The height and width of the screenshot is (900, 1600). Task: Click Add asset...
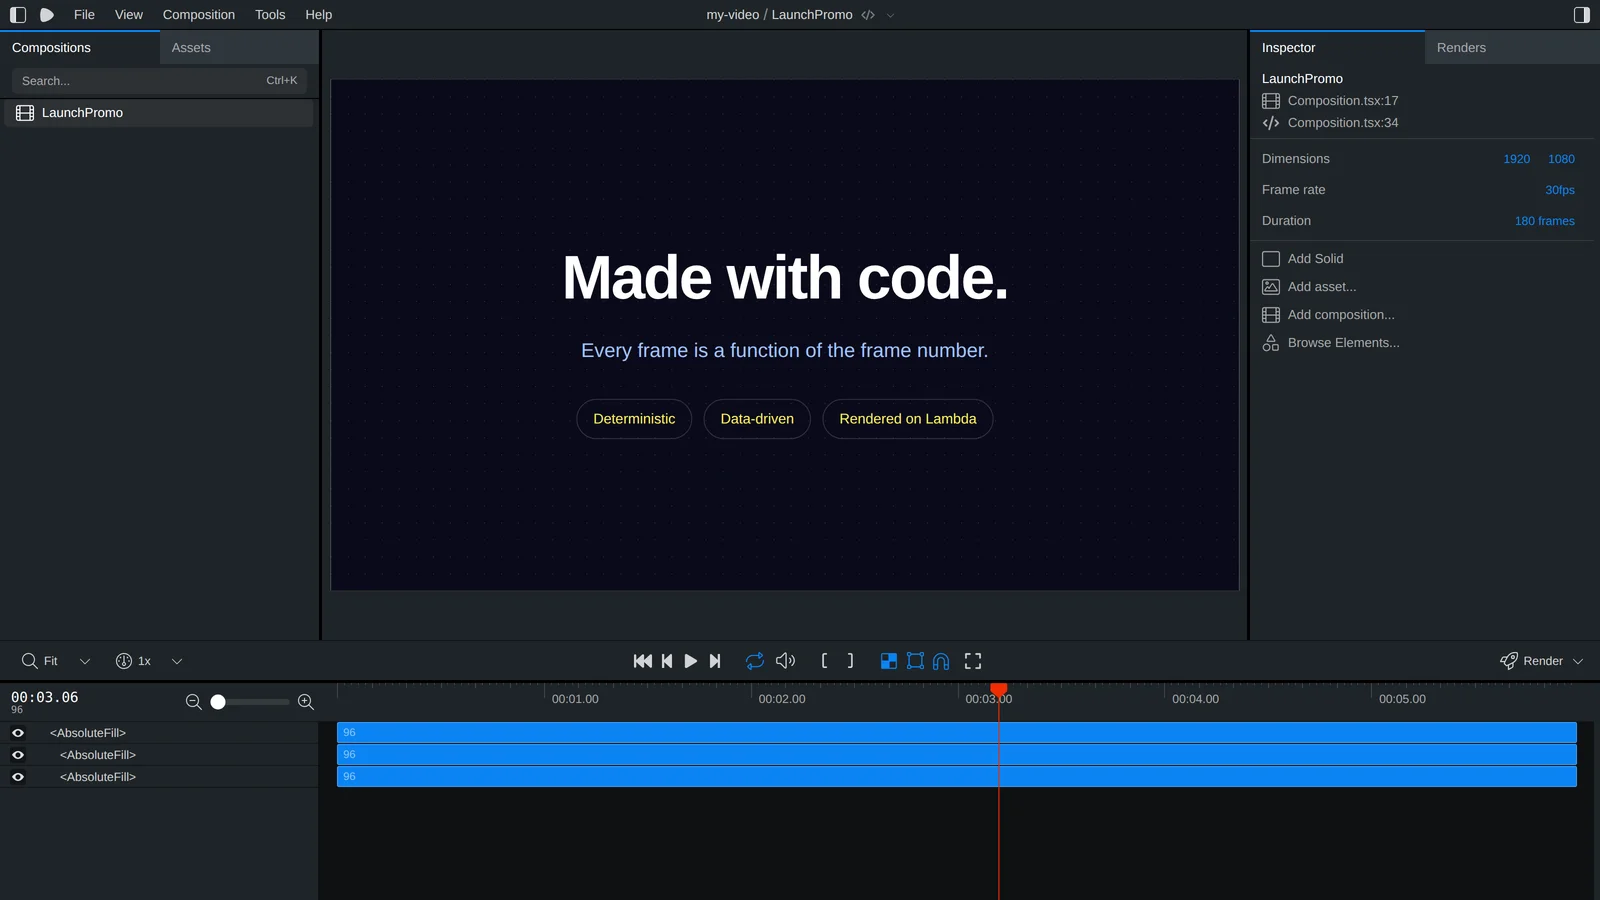pos(1322,287)
